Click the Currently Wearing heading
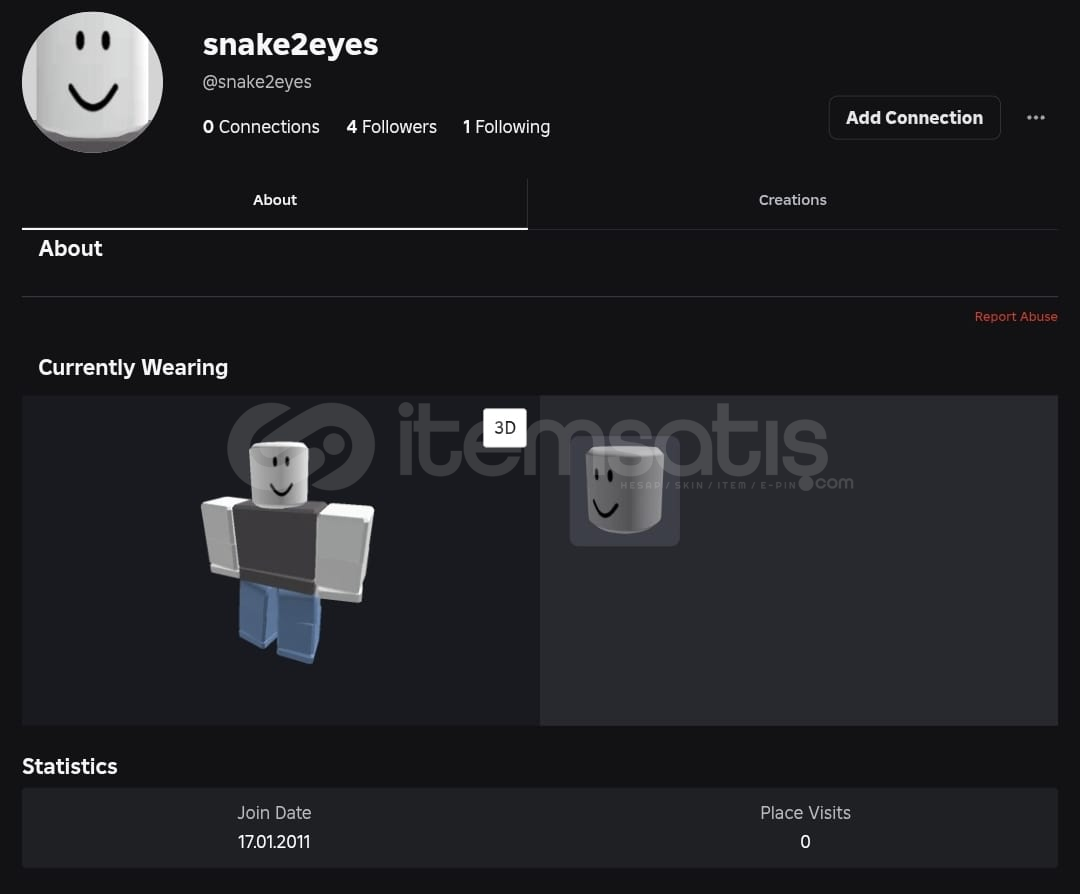The image size is (1080, 894). pyautogui.click(x=133, y=368)
